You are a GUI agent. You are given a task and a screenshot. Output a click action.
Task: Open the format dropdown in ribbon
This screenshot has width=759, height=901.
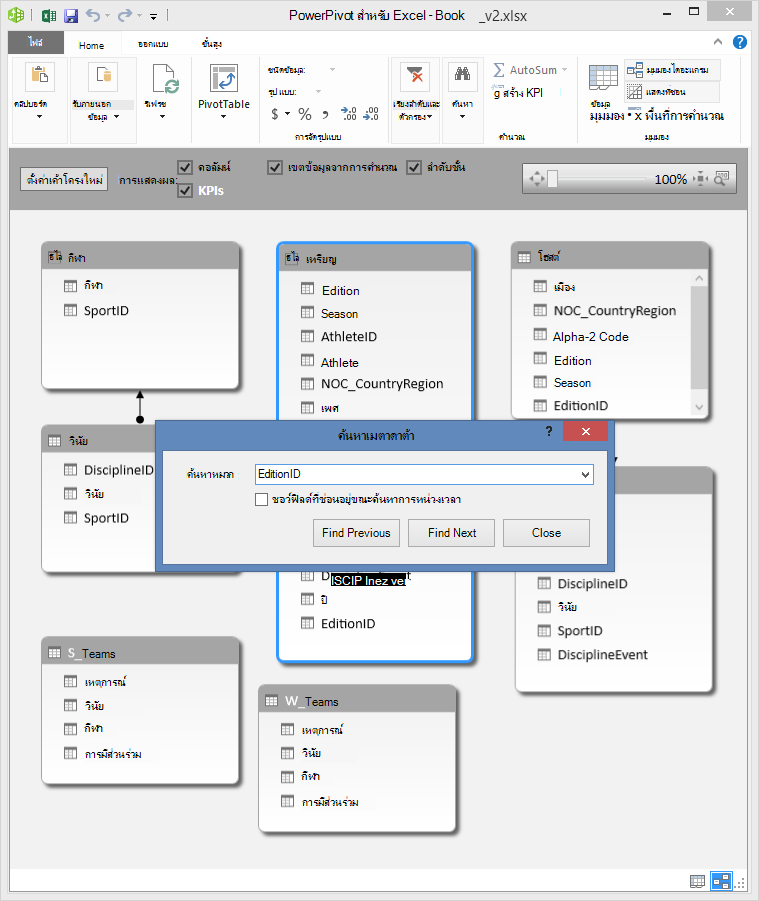click(318, 91)
